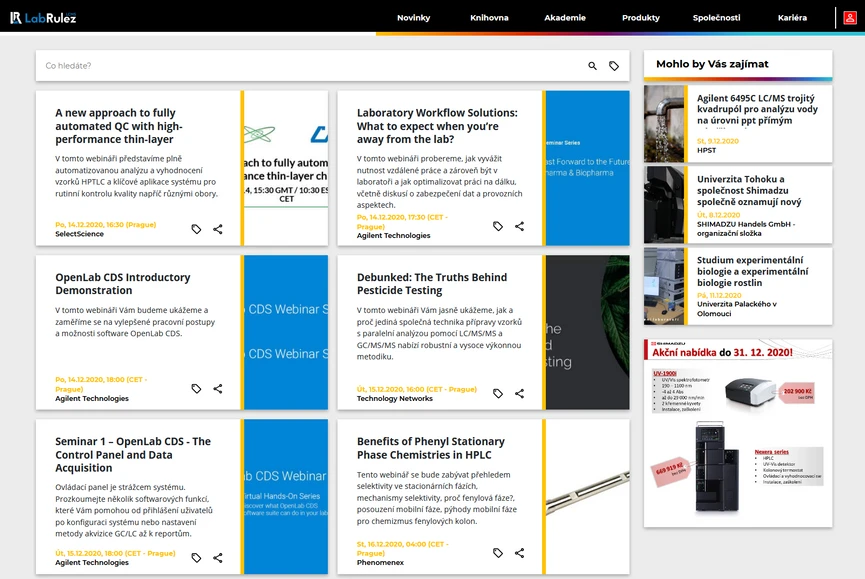The width and height of the screenshot is (865, 579).
Task: Click tag icon on Phenyl Stationary Phase card
Action: tap(498, 553)
